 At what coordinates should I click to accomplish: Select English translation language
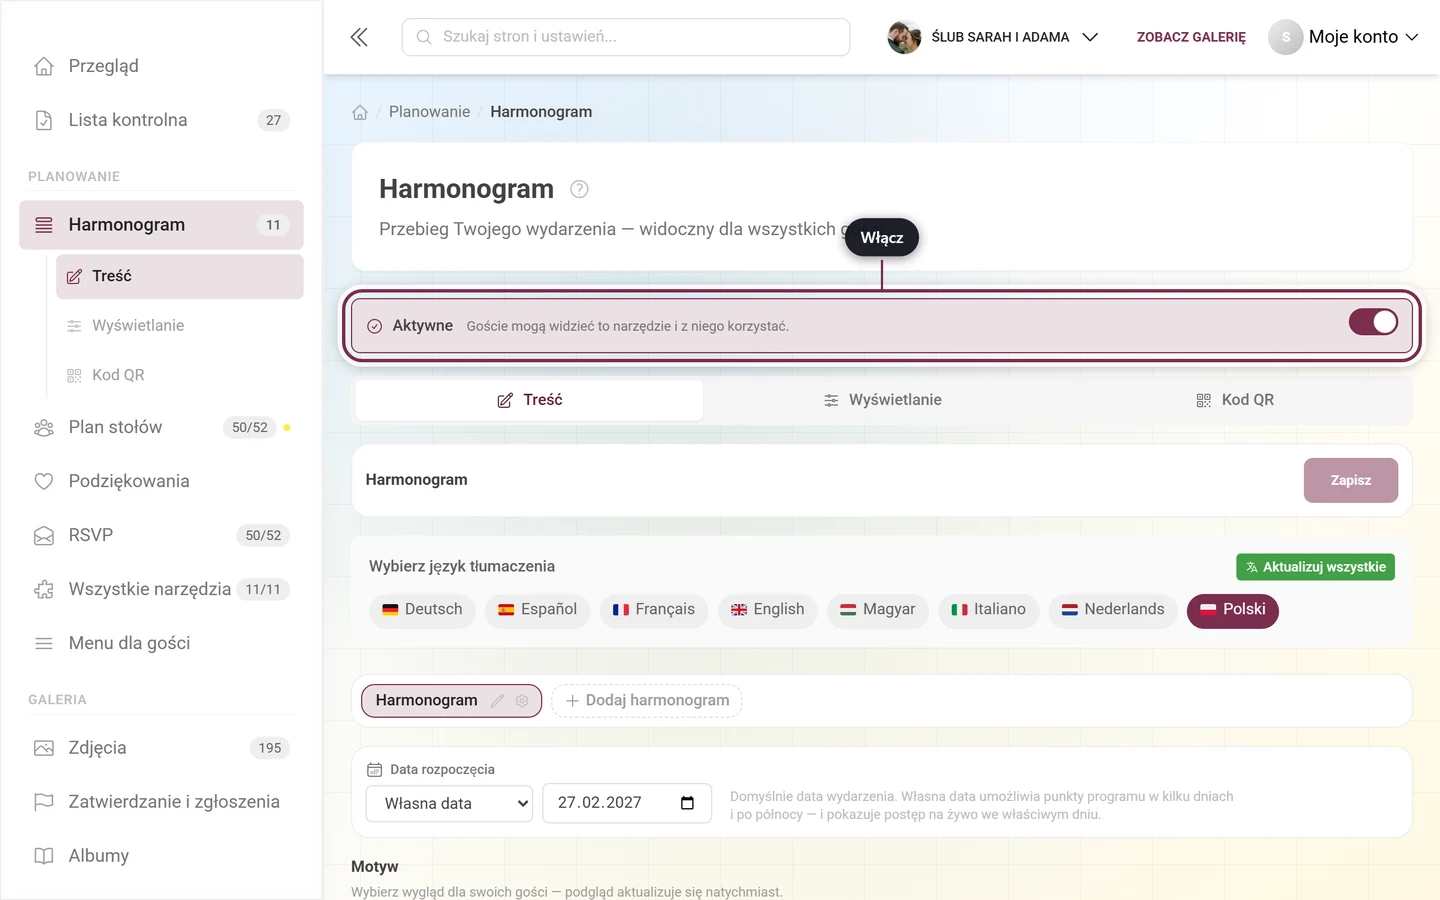[x=767, y=610]
